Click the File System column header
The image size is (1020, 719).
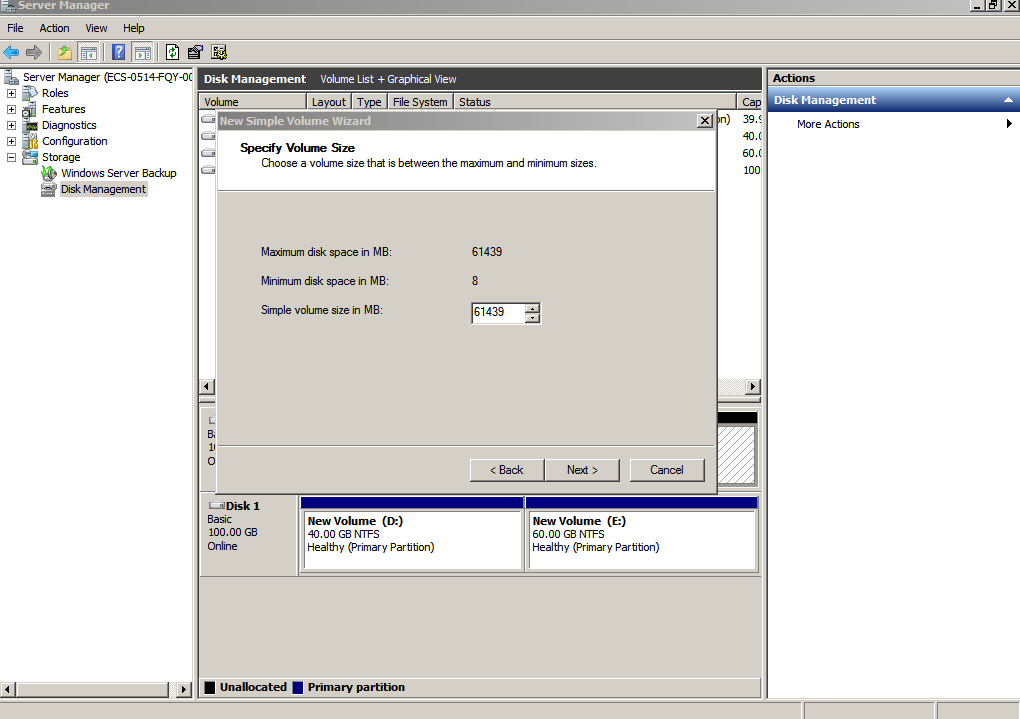tap(420, 102)
